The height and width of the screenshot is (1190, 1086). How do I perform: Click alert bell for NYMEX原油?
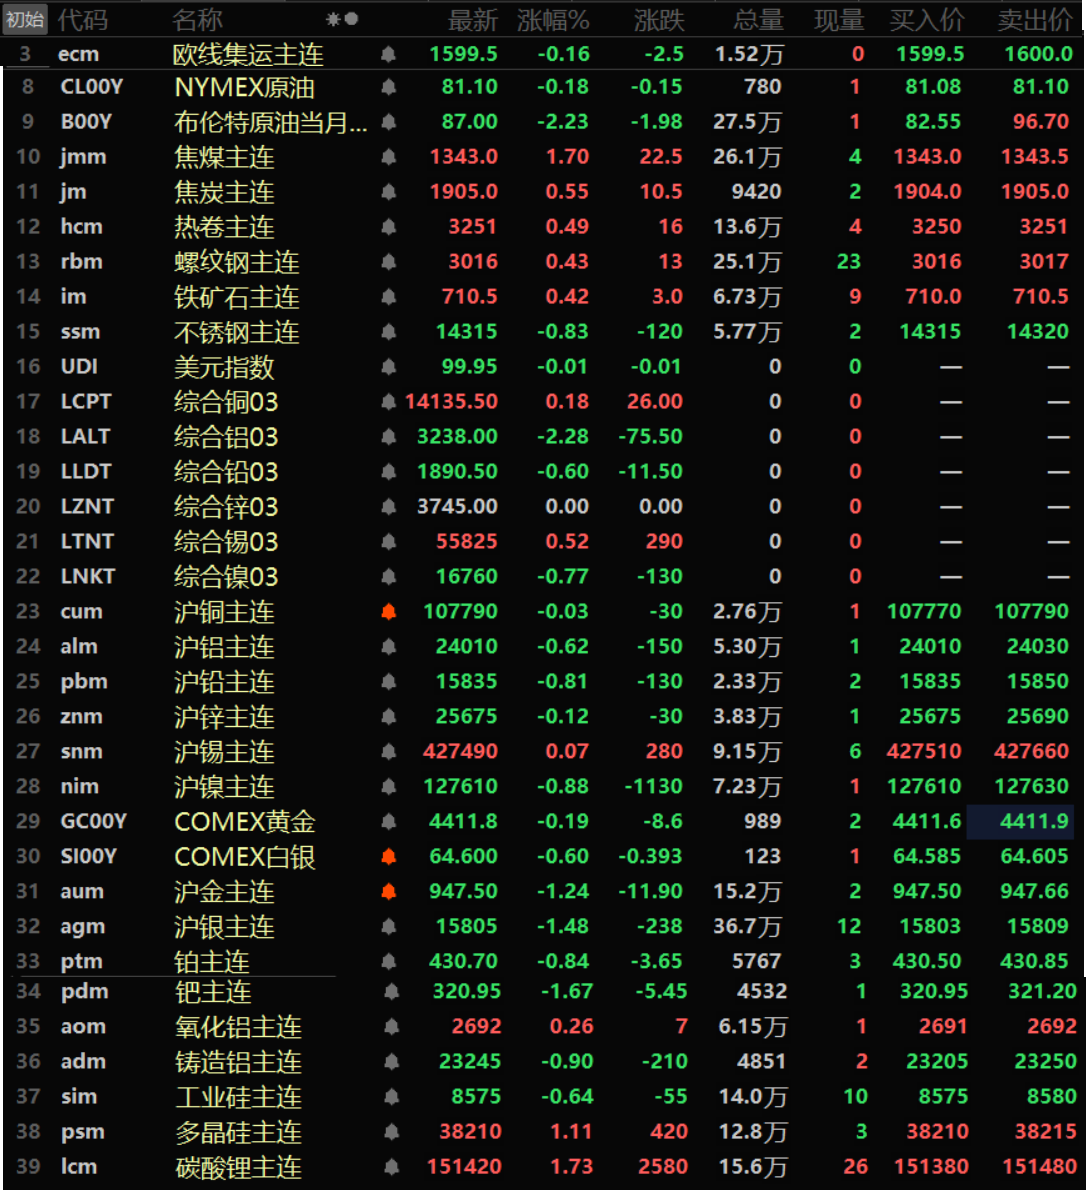(389, 87)
